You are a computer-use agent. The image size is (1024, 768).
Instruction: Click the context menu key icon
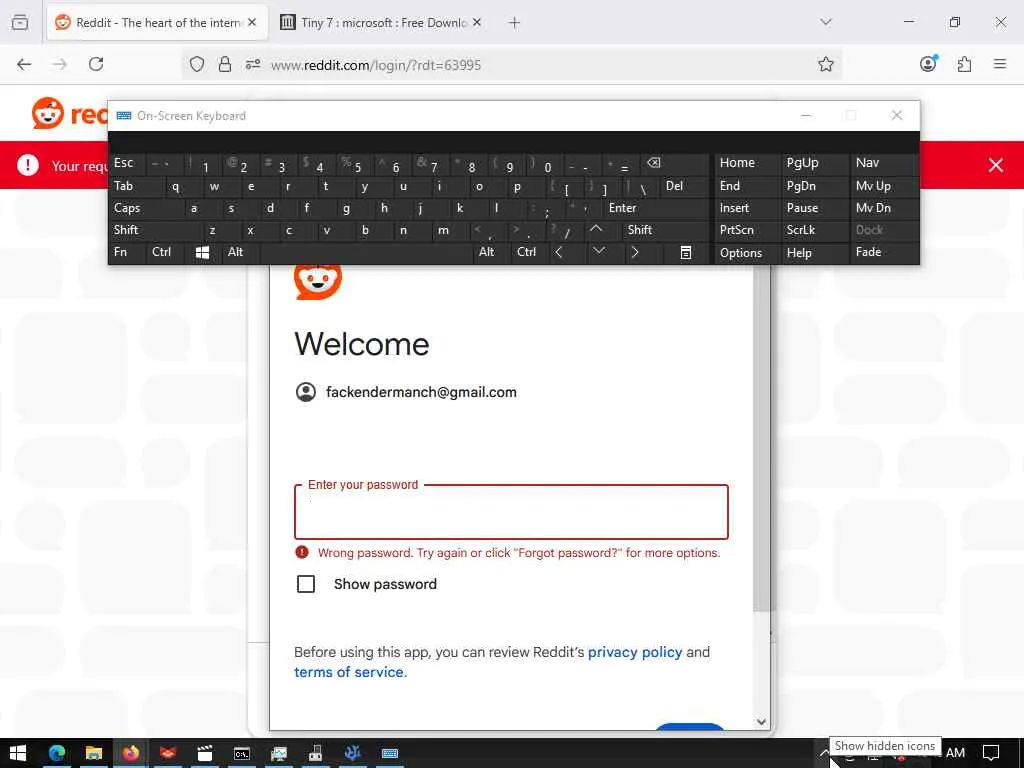[x=685, y=253]
